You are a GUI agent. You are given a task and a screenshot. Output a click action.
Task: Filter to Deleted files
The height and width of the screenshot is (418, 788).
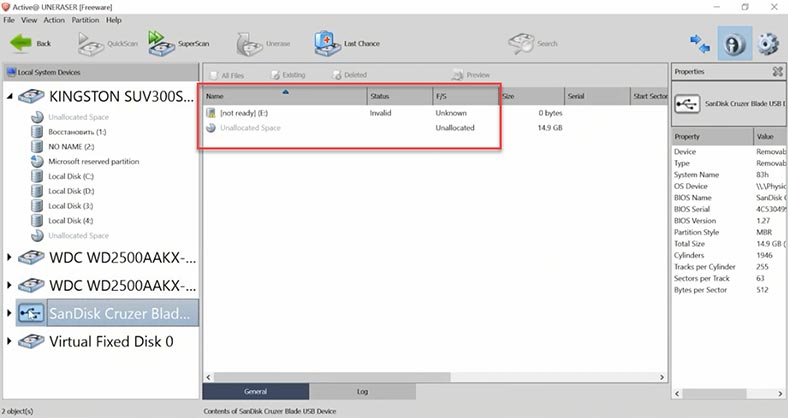tap(349, 75)
